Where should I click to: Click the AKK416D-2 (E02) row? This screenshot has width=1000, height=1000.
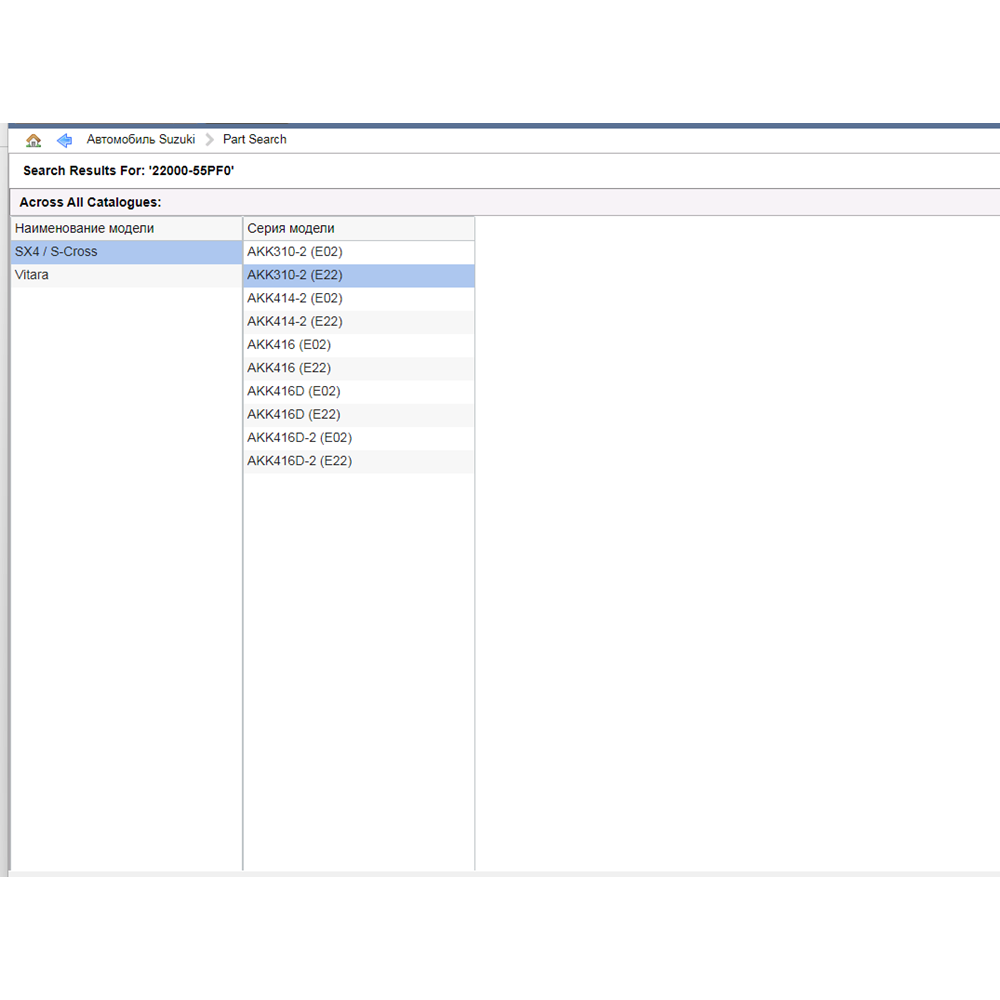pyautogui.click(x=359, y=438)
